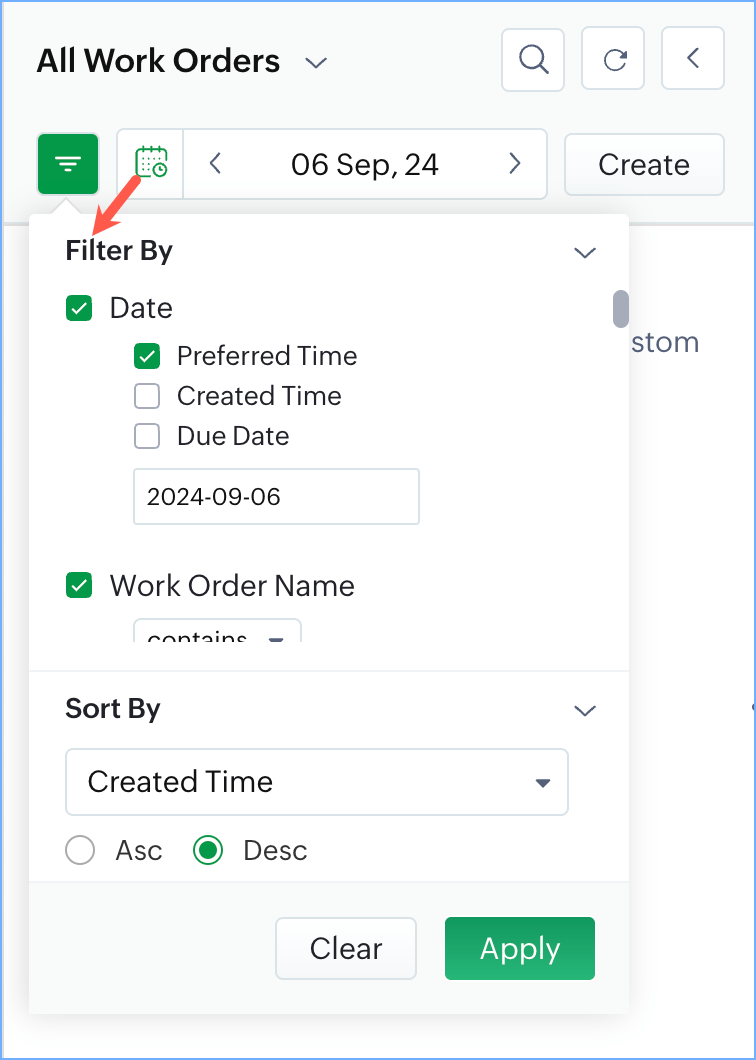Open the calendar date picker icon
The image size is (756, 1060).
point(151,164)
